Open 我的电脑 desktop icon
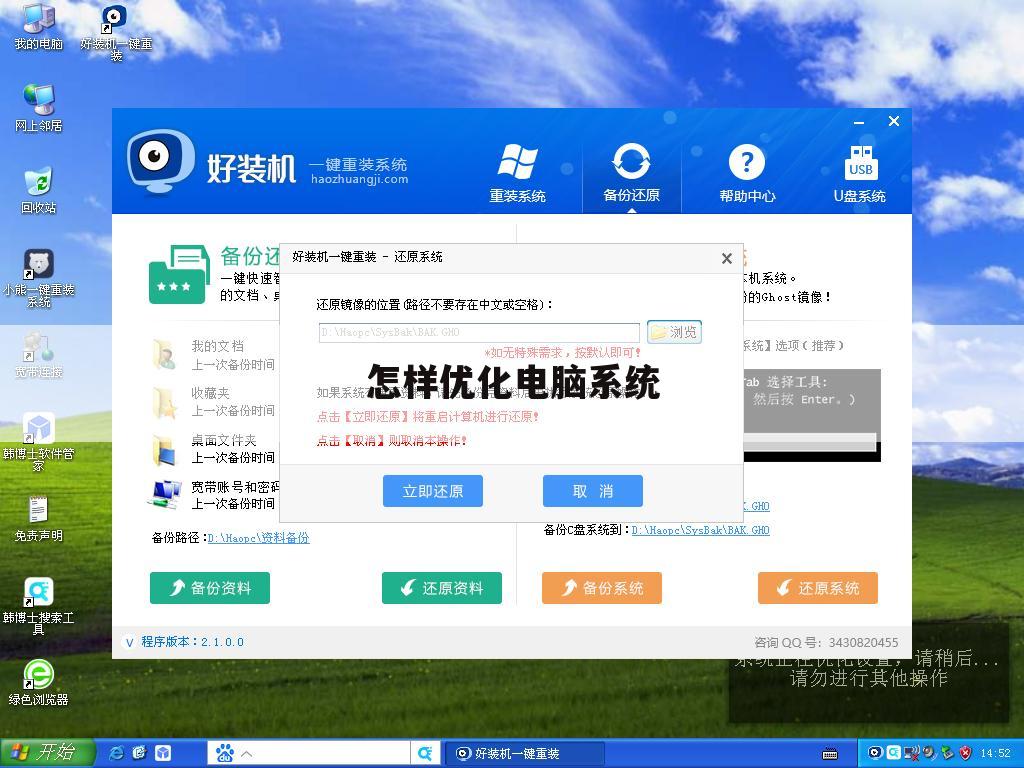 (x=39, y=26)
